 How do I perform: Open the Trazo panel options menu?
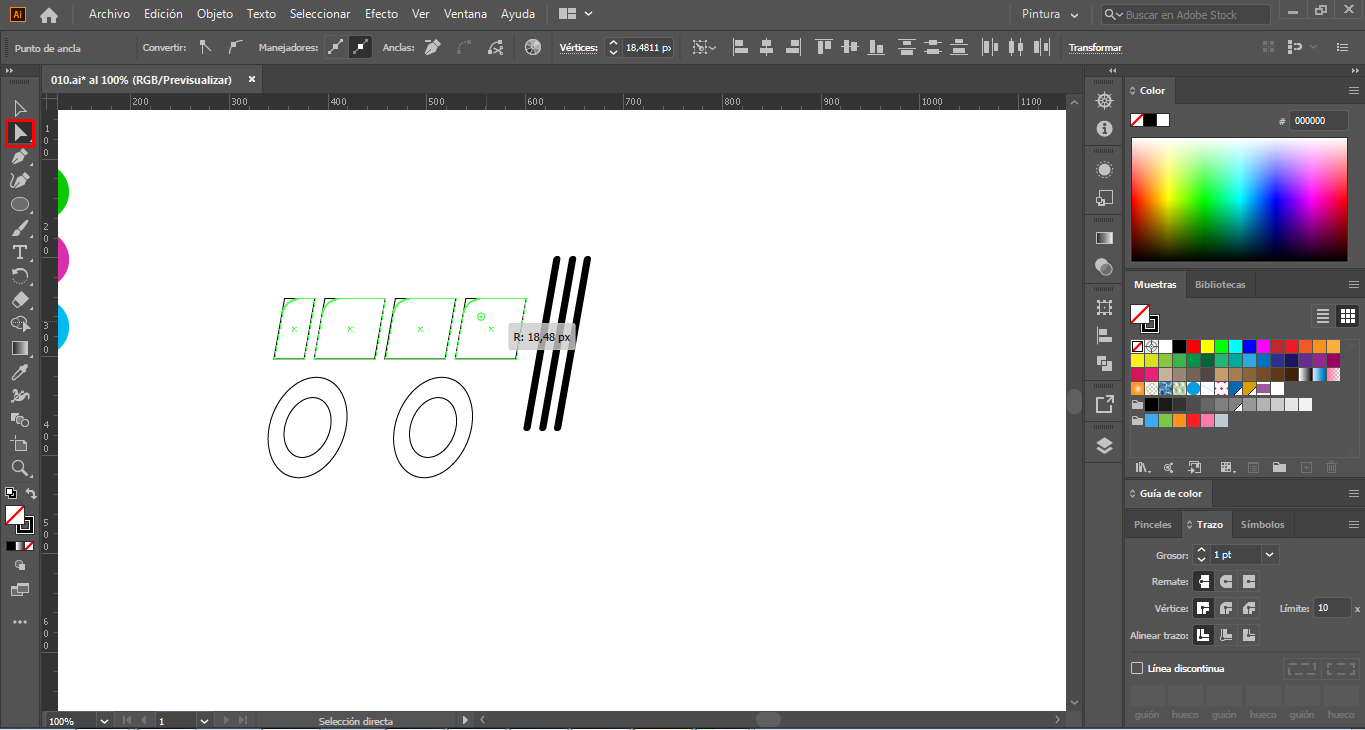click(1354, 524)
